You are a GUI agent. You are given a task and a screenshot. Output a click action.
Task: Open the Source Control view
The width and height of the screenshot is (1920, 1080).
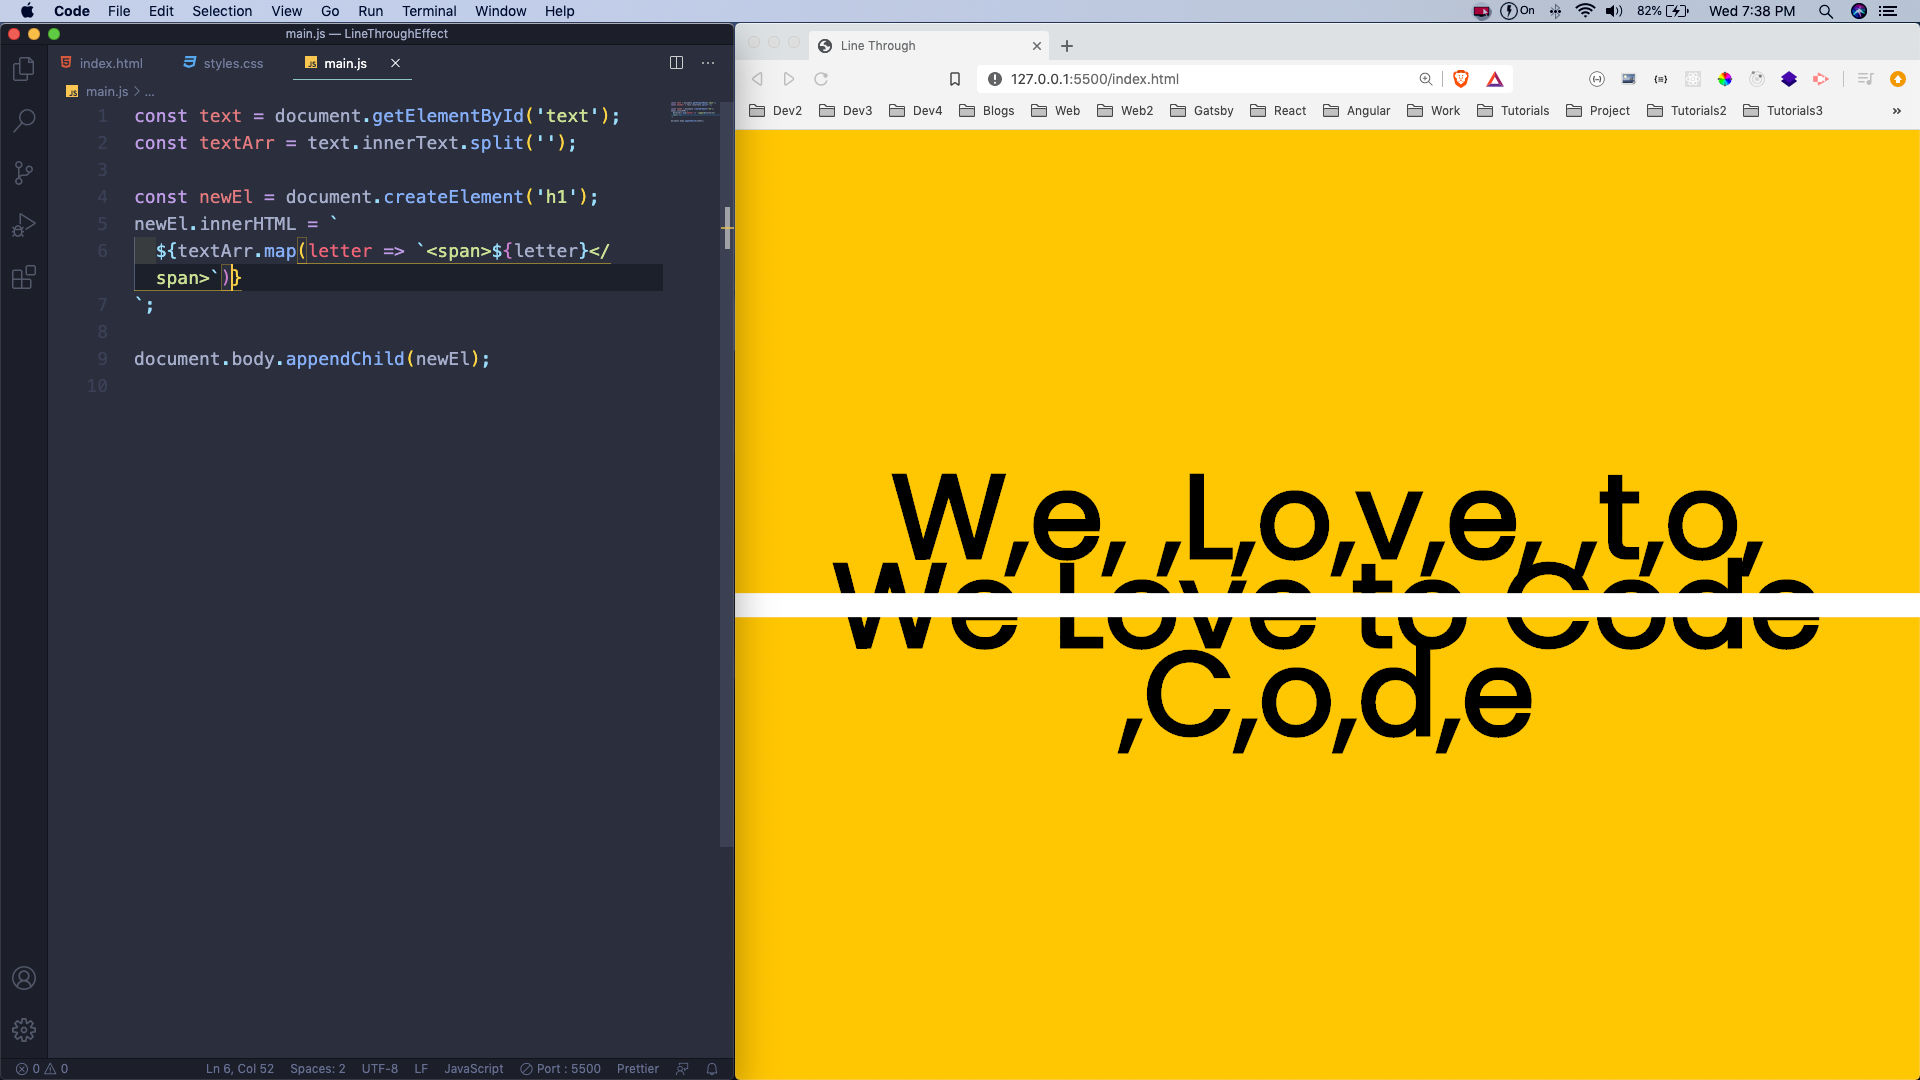(24, 173)
